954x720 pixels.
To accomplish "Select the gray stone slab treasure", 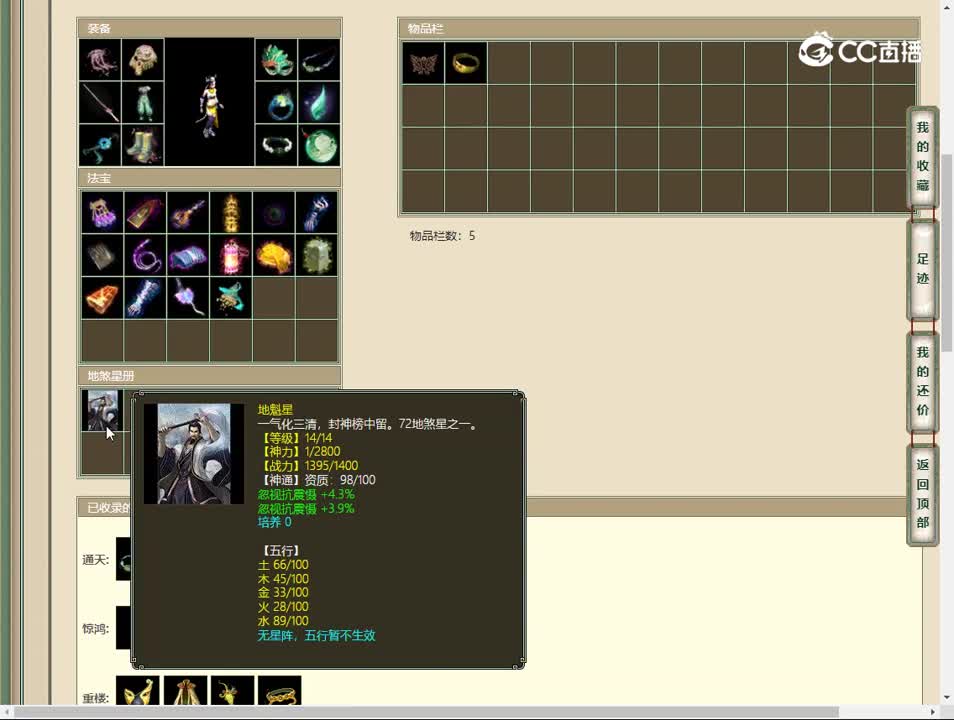I will [x=102, y=256].
